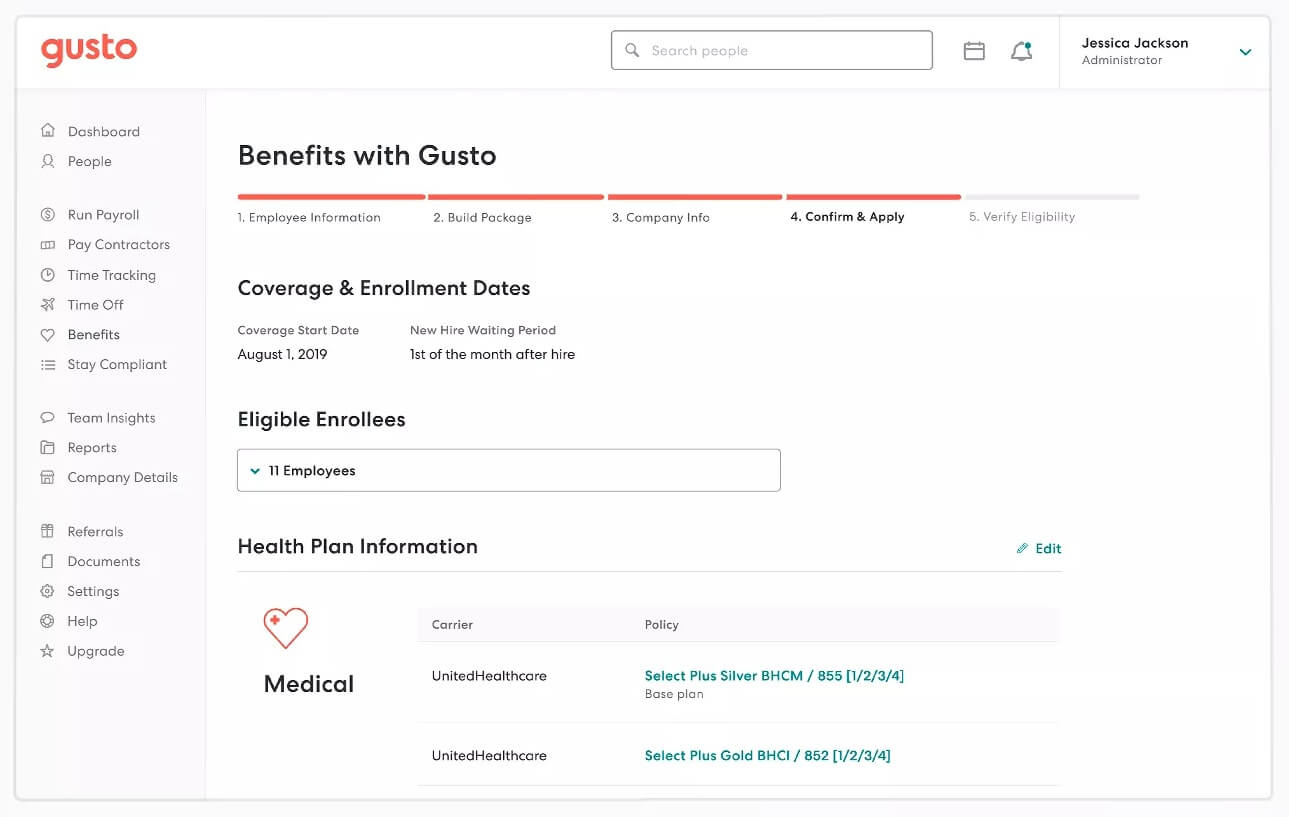
Task: Click the Medical heart icon
Action: (x=285, y=628)
